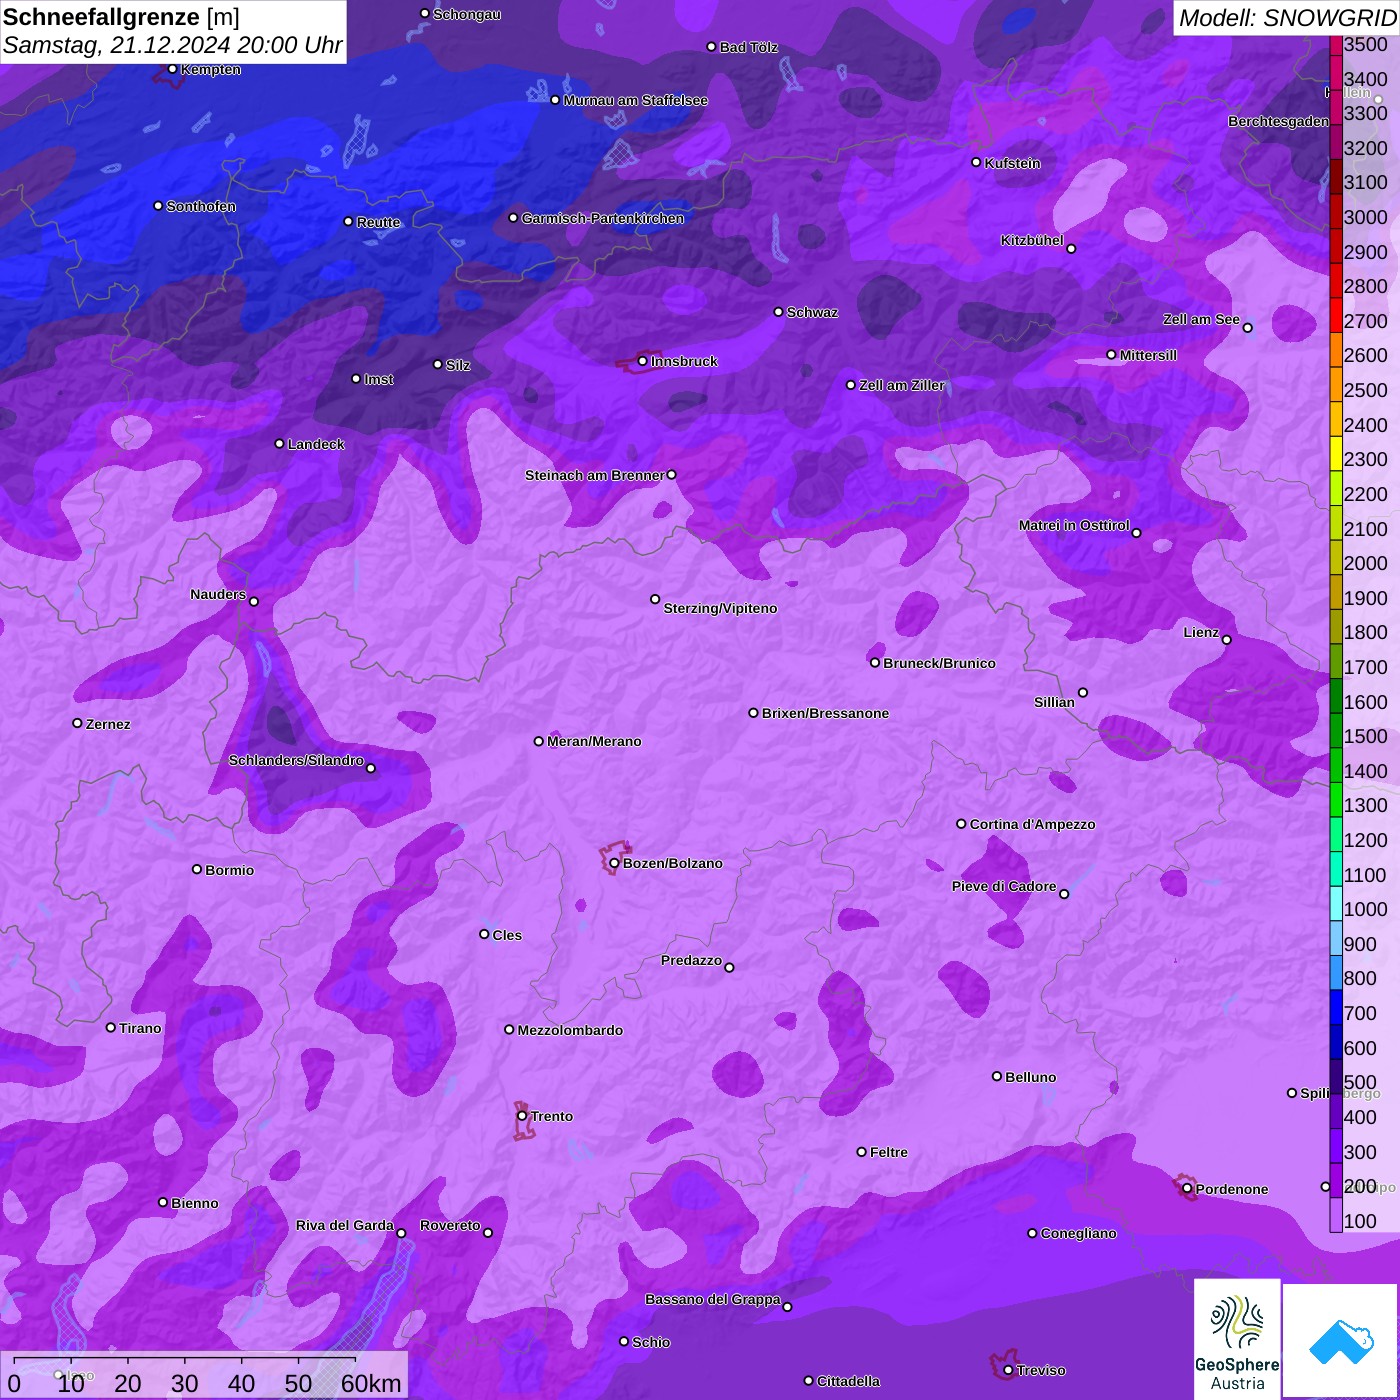Click the blue snow-shovel logo icon
Image resolution: width=1400 pixels, height=1400 pixels.
point(1341,1341)
